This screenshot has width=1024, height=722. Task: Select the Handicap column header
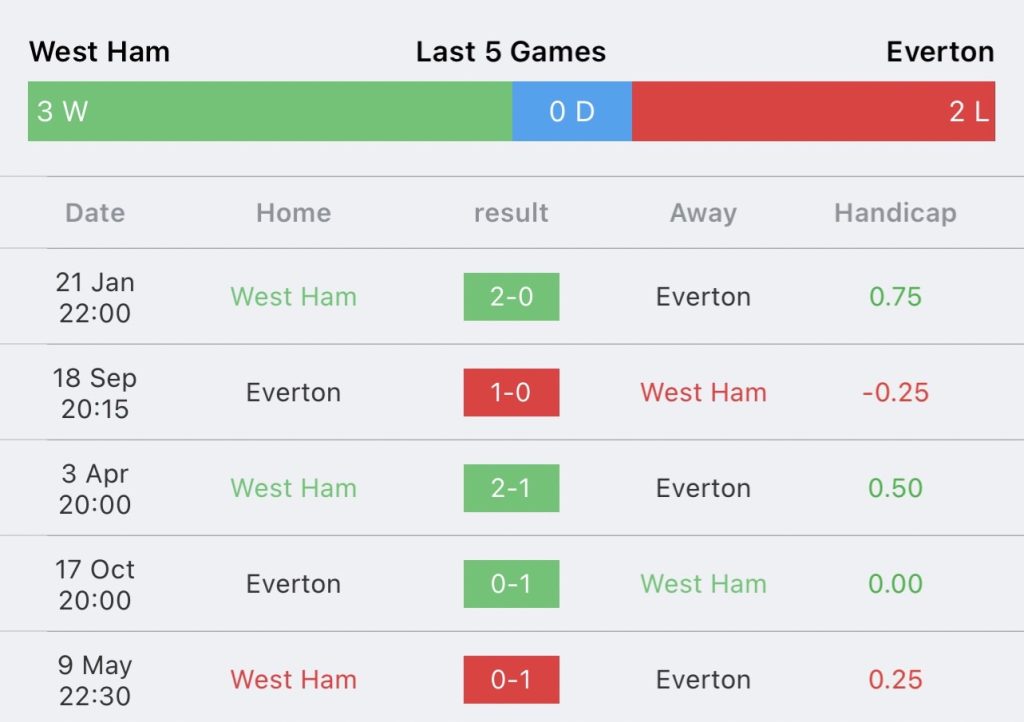pyautogui.click(x=895, y=213)
